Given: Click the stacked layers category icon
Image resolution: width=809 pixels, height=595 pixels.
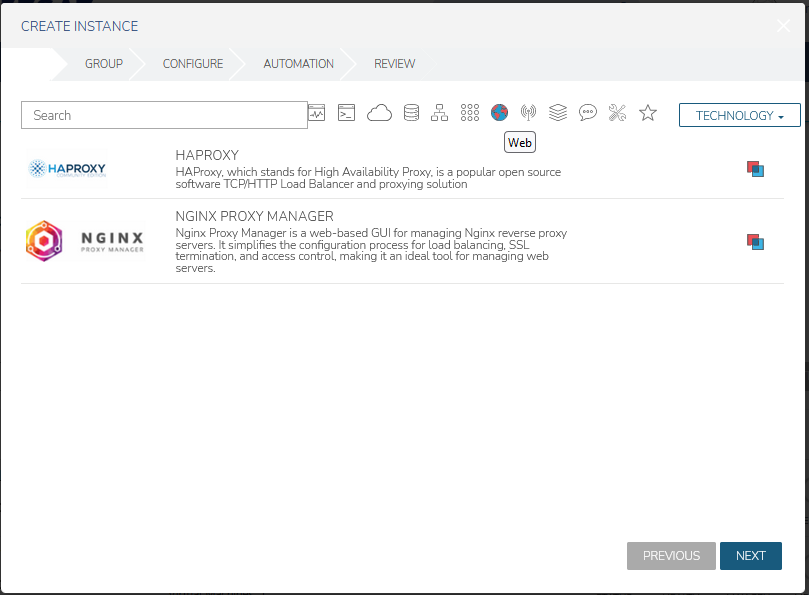Looking at the screenshot, I should pyautogui.click(x=558, y=114).
